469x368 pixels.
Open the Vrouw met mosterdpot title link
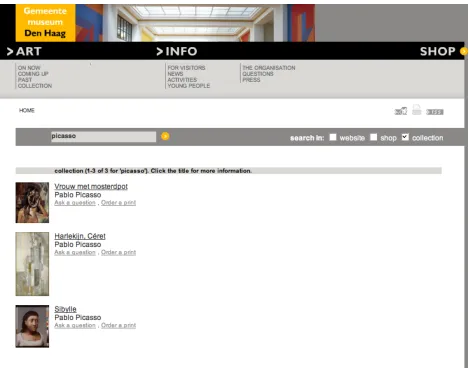point(91,186)
